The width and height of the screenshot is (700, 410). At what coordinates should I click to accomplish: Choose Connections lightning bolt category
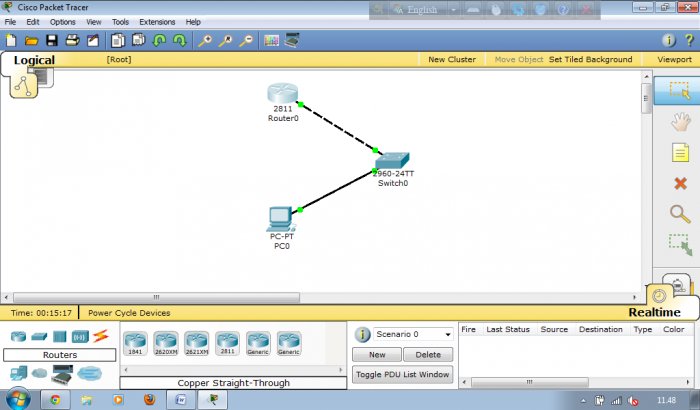[101, 336]
